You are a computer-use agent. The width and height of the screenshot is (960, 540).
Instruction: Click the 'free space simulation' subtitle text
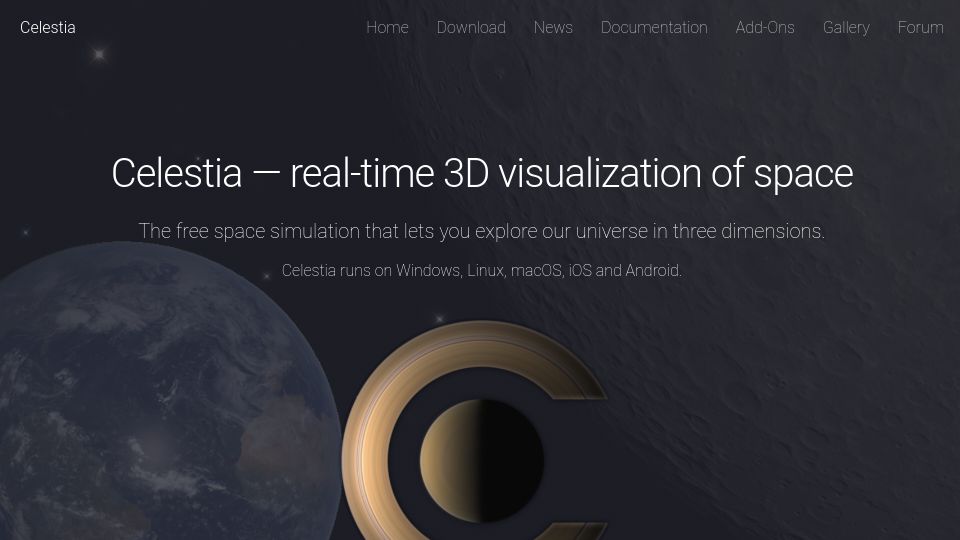pos(482,231)
